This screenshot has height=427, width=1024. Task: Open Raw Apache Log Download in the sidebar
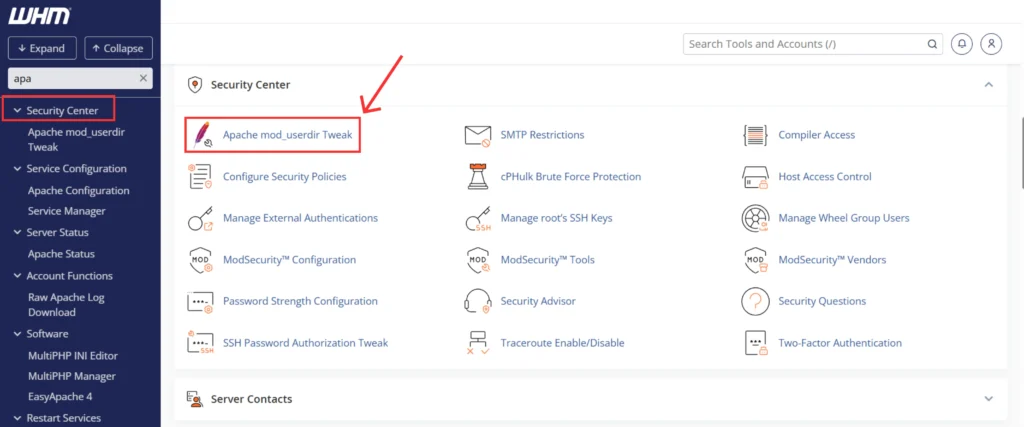(66, 304)
